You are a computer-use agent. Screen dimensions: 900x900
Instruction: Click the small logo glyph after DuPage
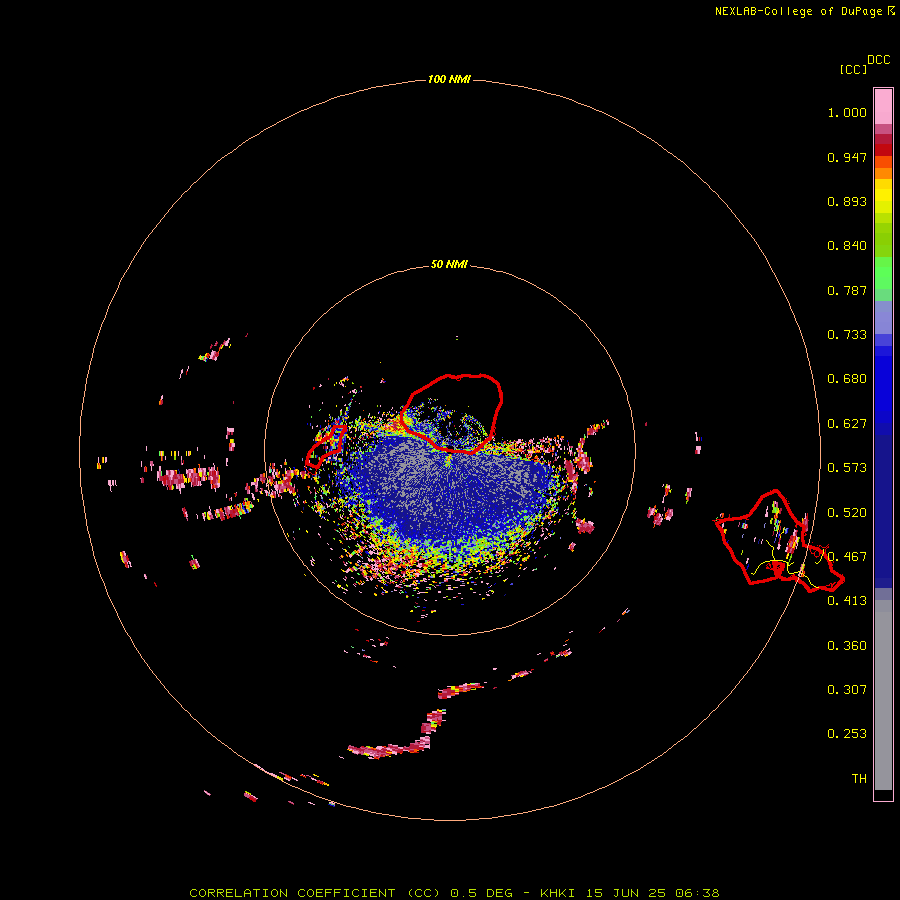coord(891,11)
